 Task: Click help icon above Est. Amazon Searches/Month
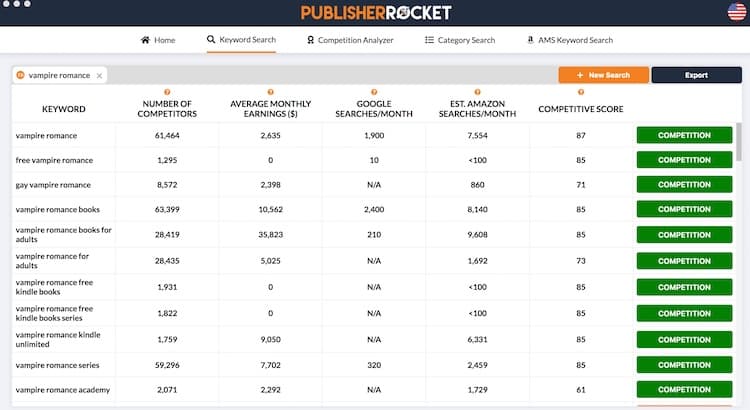pos(477,92)
